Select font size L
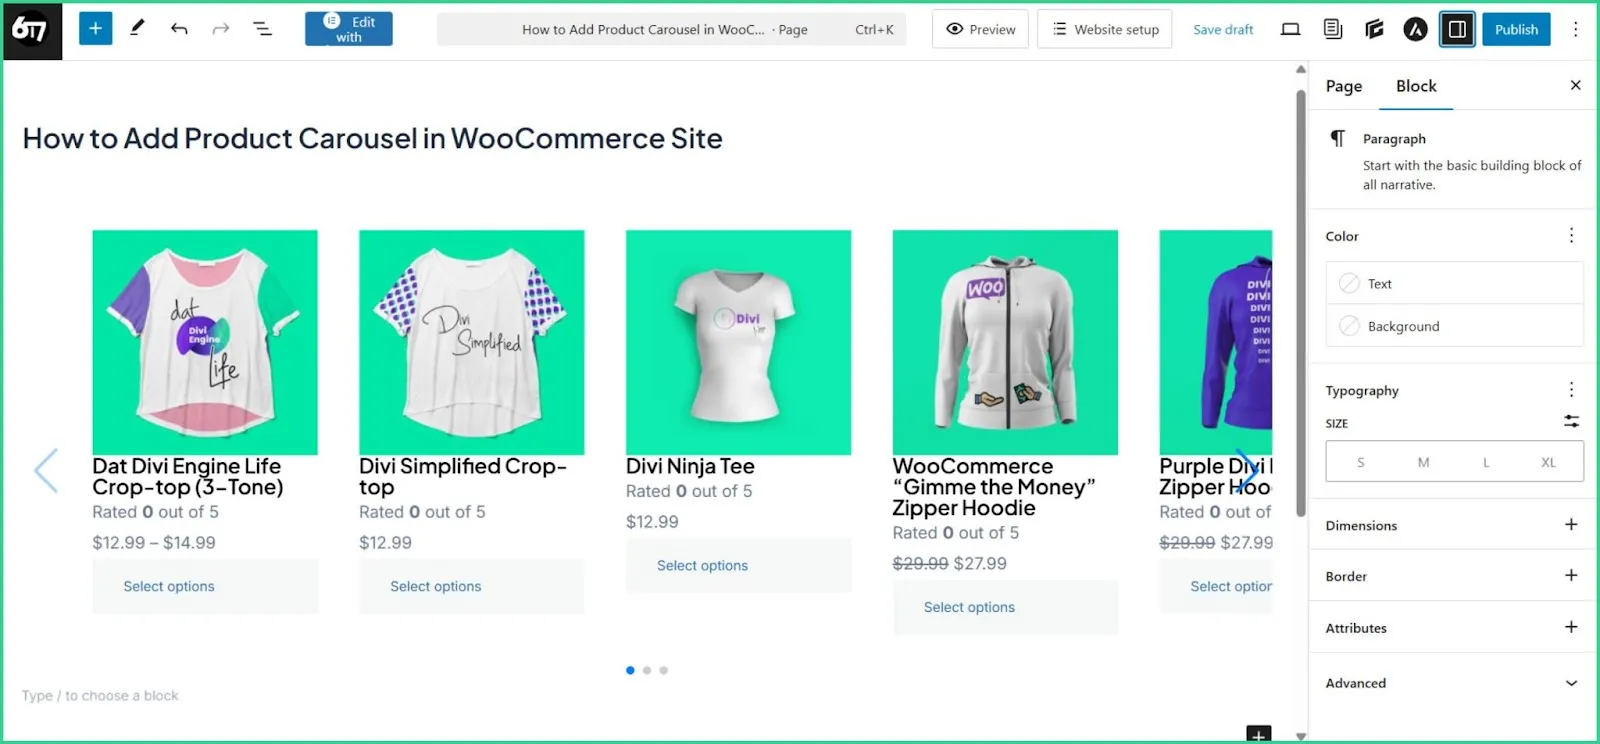Image resolution: width=1600 pixels, height=744 pixels. 1486,462
